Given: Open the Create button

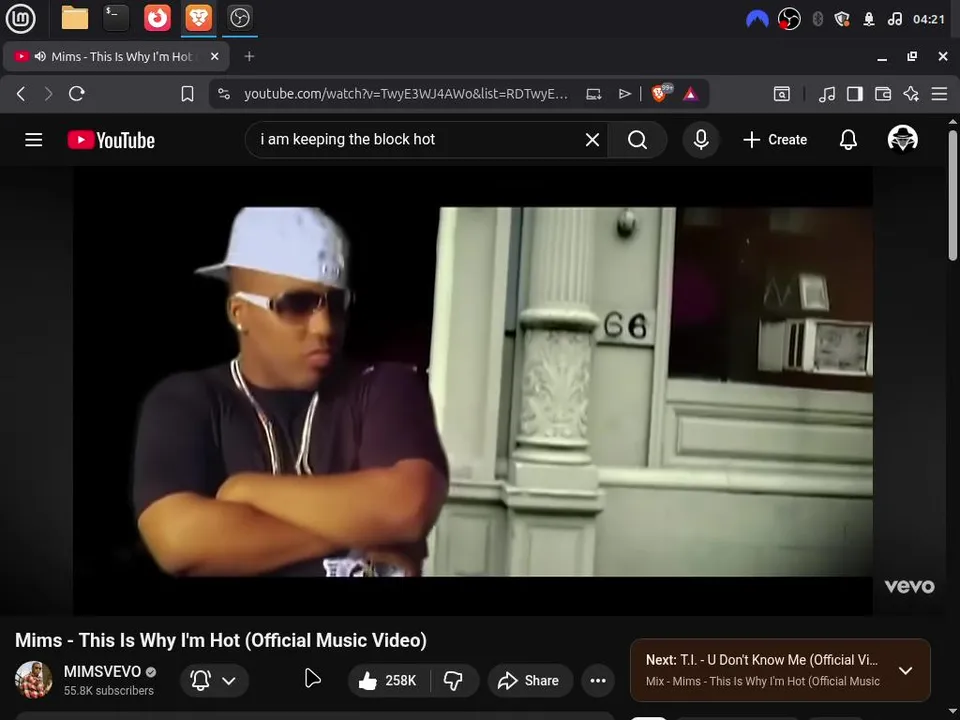Looking at the screenshot, I should click(774, 140).
